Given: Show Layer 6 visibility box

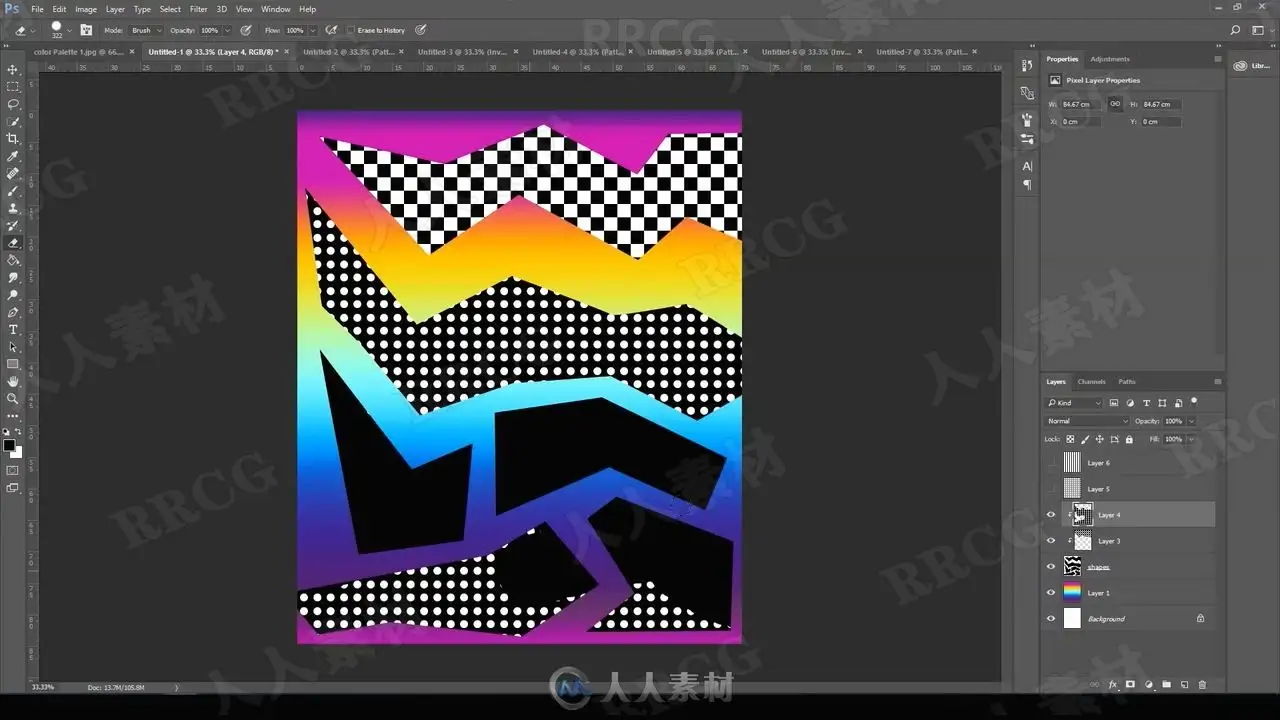Looking at the screenshot, I should click(1050, 463).
